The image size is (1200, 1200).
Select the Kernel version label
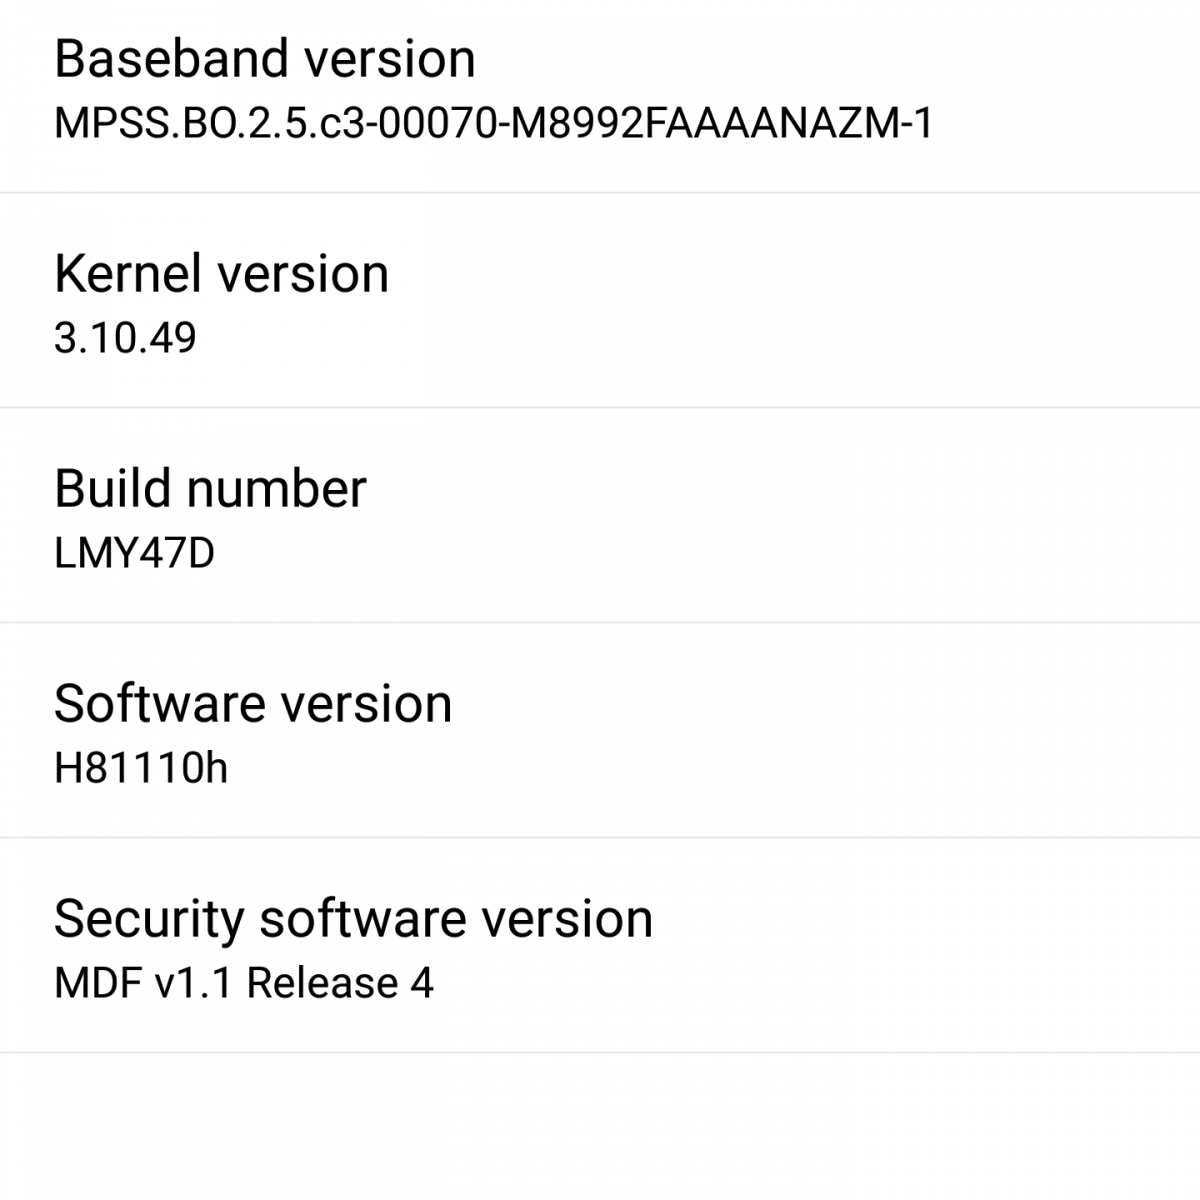pos(221,274)
